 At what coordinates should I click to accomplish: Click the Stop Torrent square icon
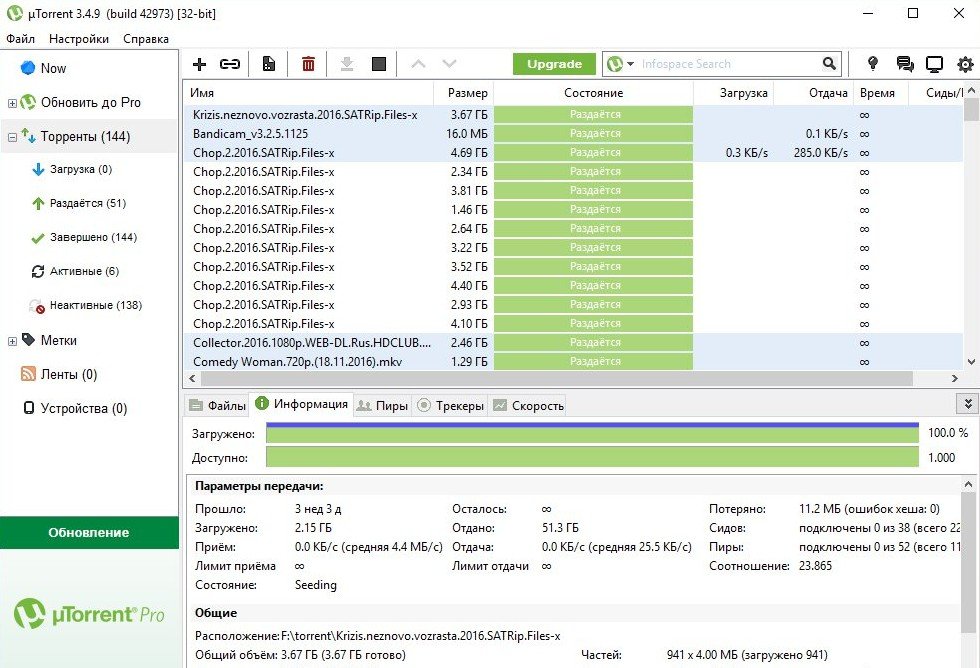(x=379, y=64)
